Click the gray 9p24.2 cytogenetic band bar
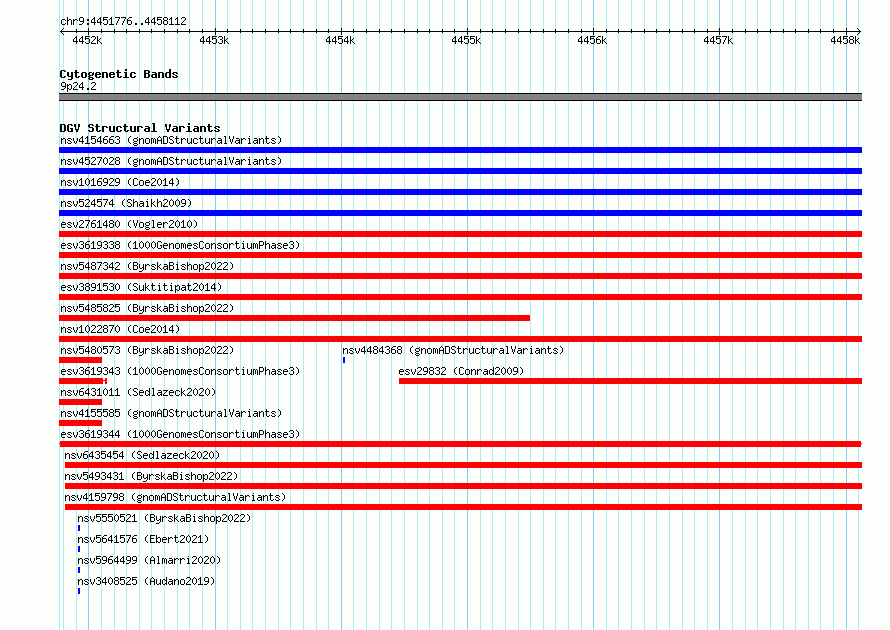Screen dimensions: 890x630 pyautogui.click(x=460, y=97)
